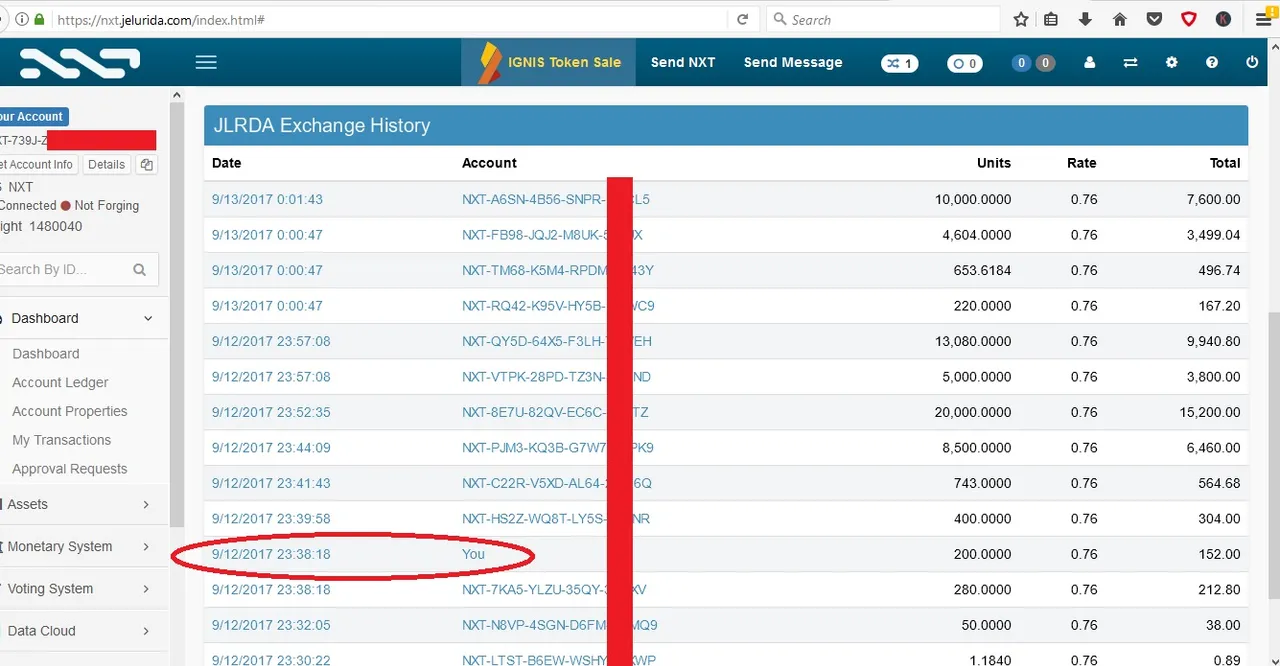Open My Transactions in sidebar
Viewport: 1280px width, 666px height.
point(62,440)
